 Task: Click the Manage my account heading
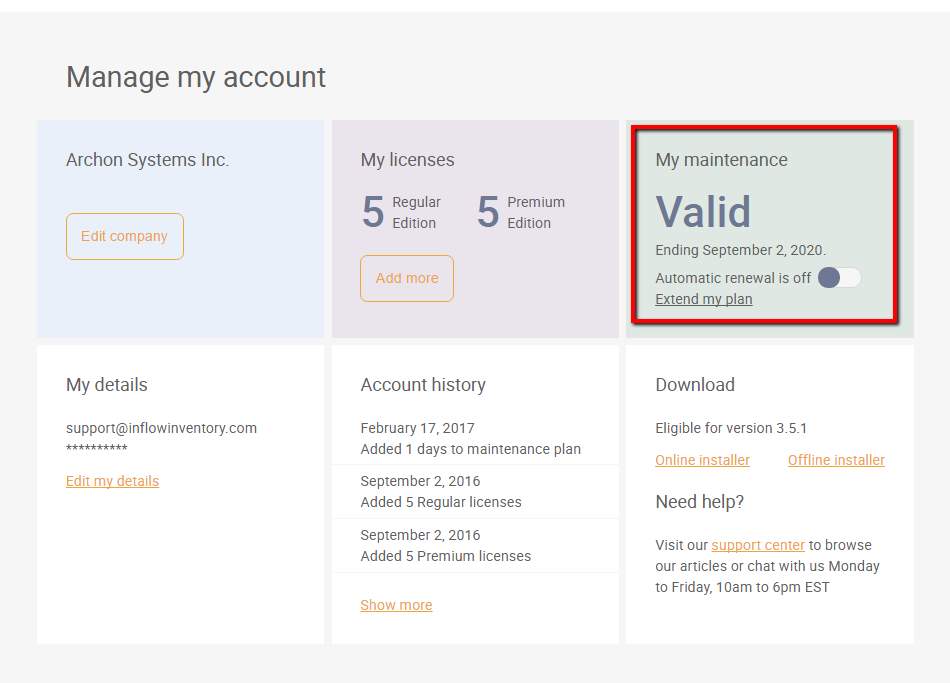[x=196, y=77]
